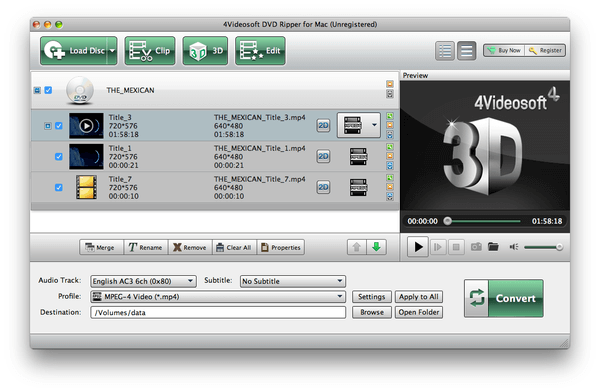The image size is (600, 392).
Task: Open profile Settings
Action: coord(372,297)
